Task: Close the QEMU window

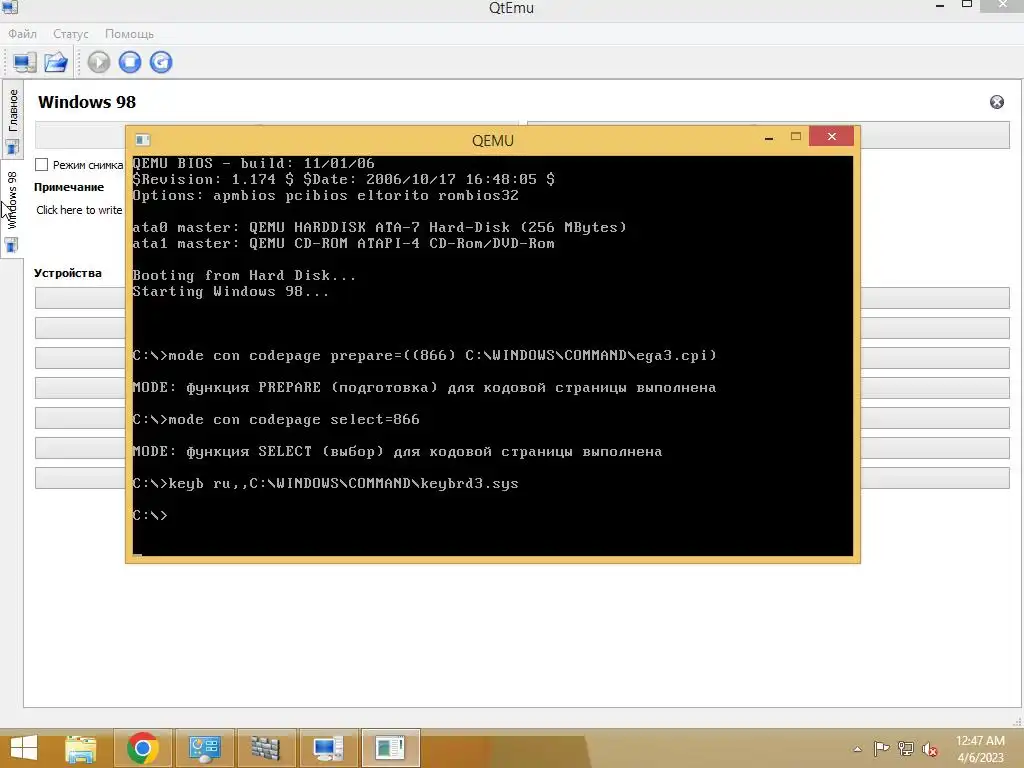Action: [x=831, y=136]
